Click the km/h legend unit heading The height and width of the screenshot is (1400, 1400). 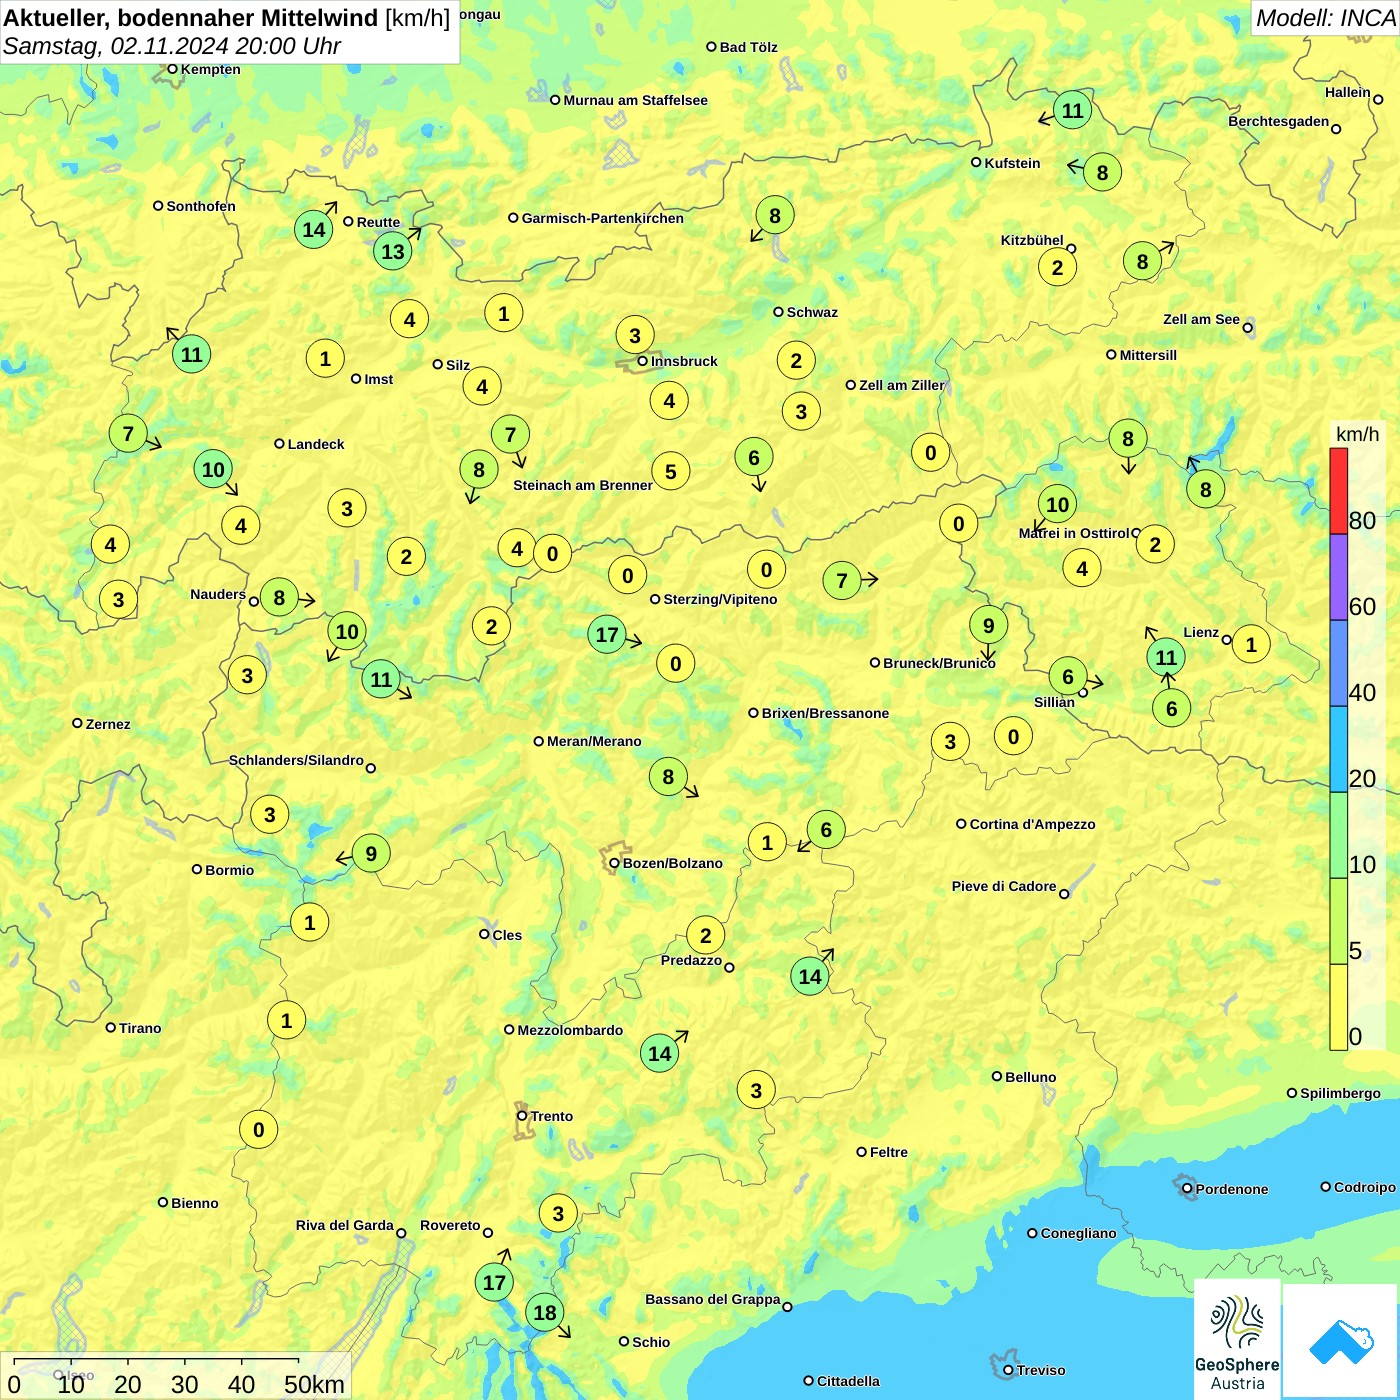point(1357,434)
